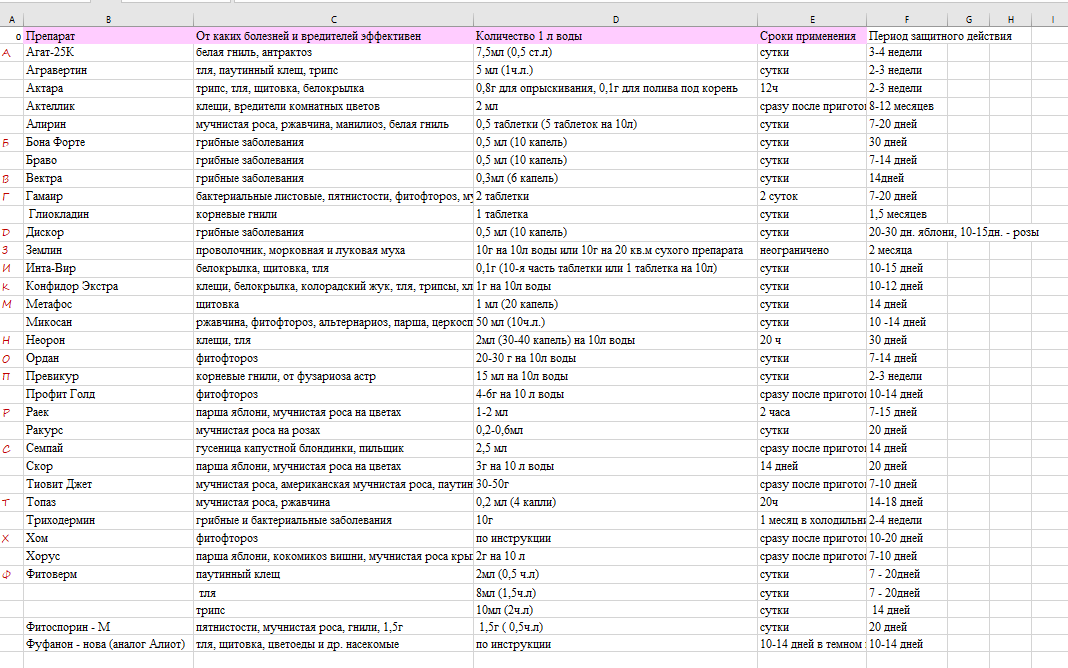Screen dimensions: 1068x668
Task: Click 'гусеница капустной блондинки, пильщик' cell
Action: (x=333, y=449)
